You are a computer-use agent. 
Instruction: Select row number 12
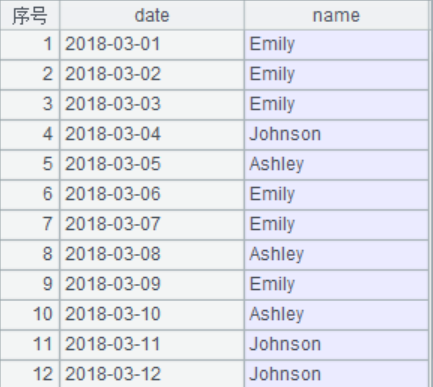(x=30, y=374)
